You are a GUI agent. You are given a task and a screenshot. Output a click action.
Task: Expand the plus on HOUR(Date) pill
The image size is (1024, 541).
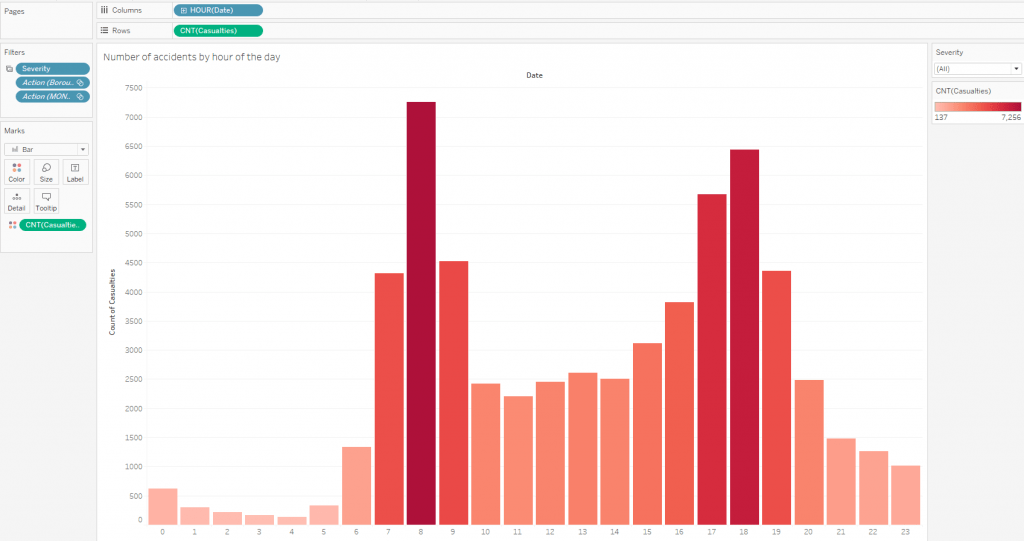coord(183,10)
